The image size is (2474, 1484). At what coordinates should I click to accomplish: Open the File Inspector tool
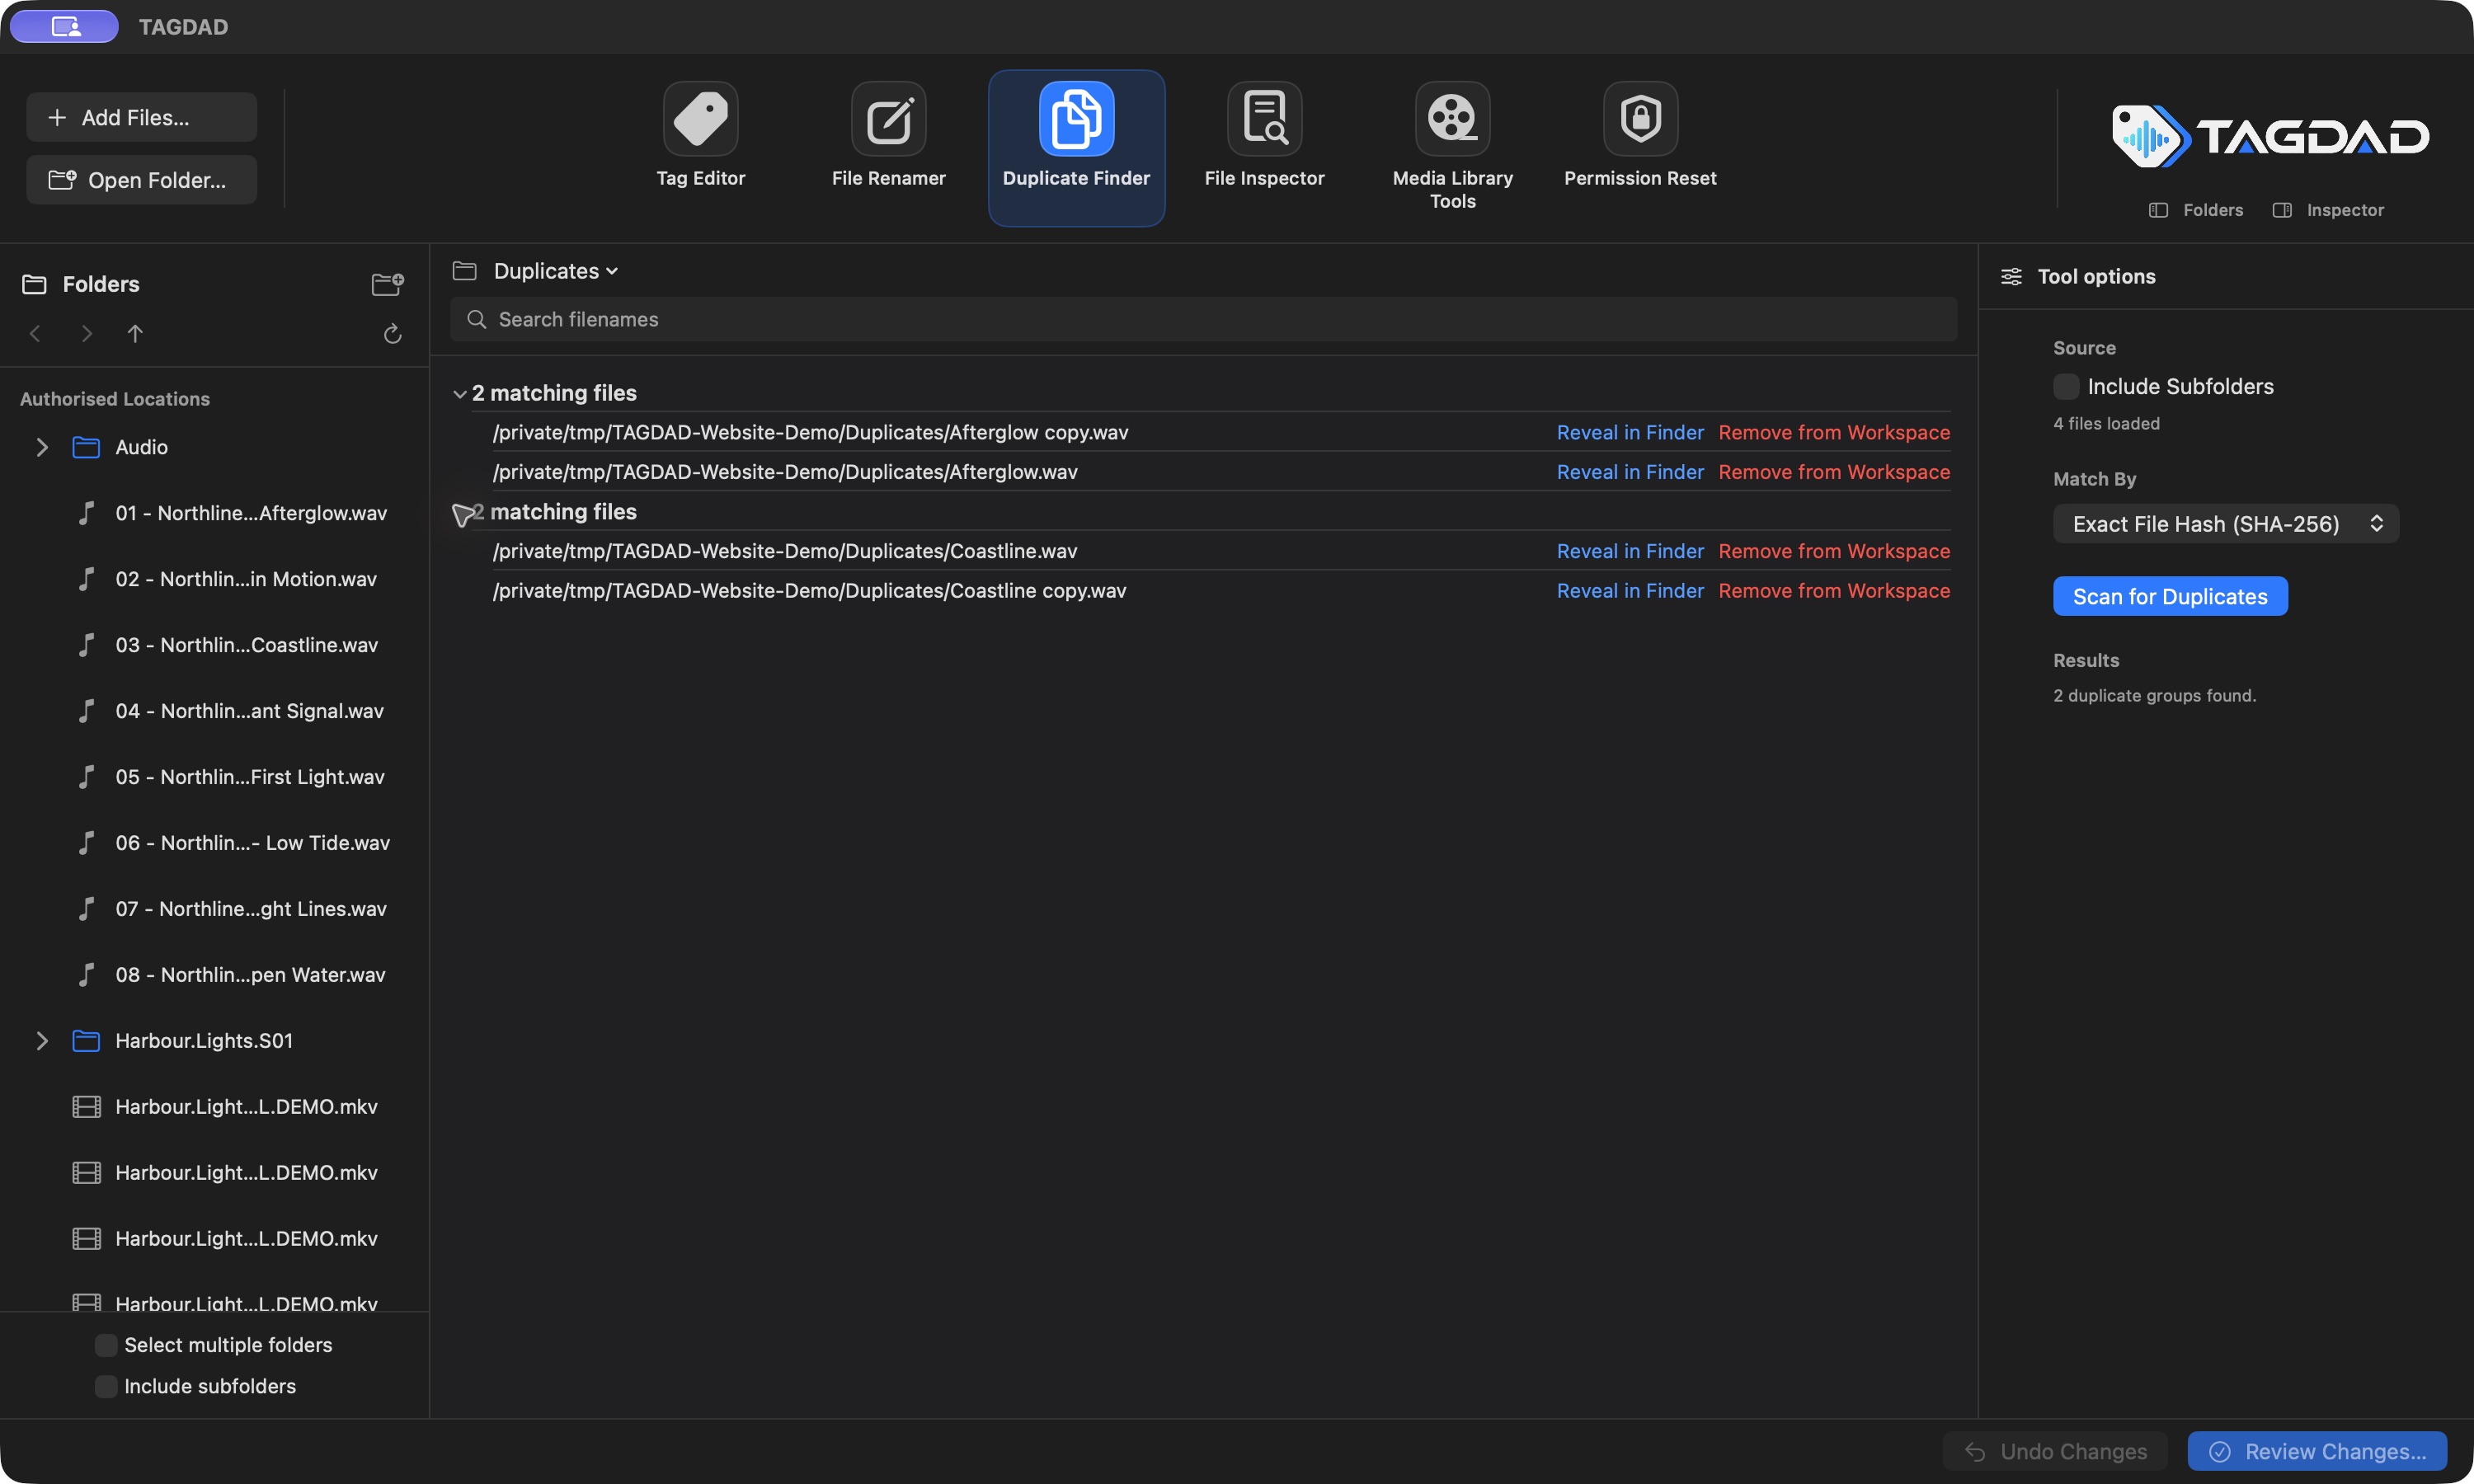tap(1264, 137)
